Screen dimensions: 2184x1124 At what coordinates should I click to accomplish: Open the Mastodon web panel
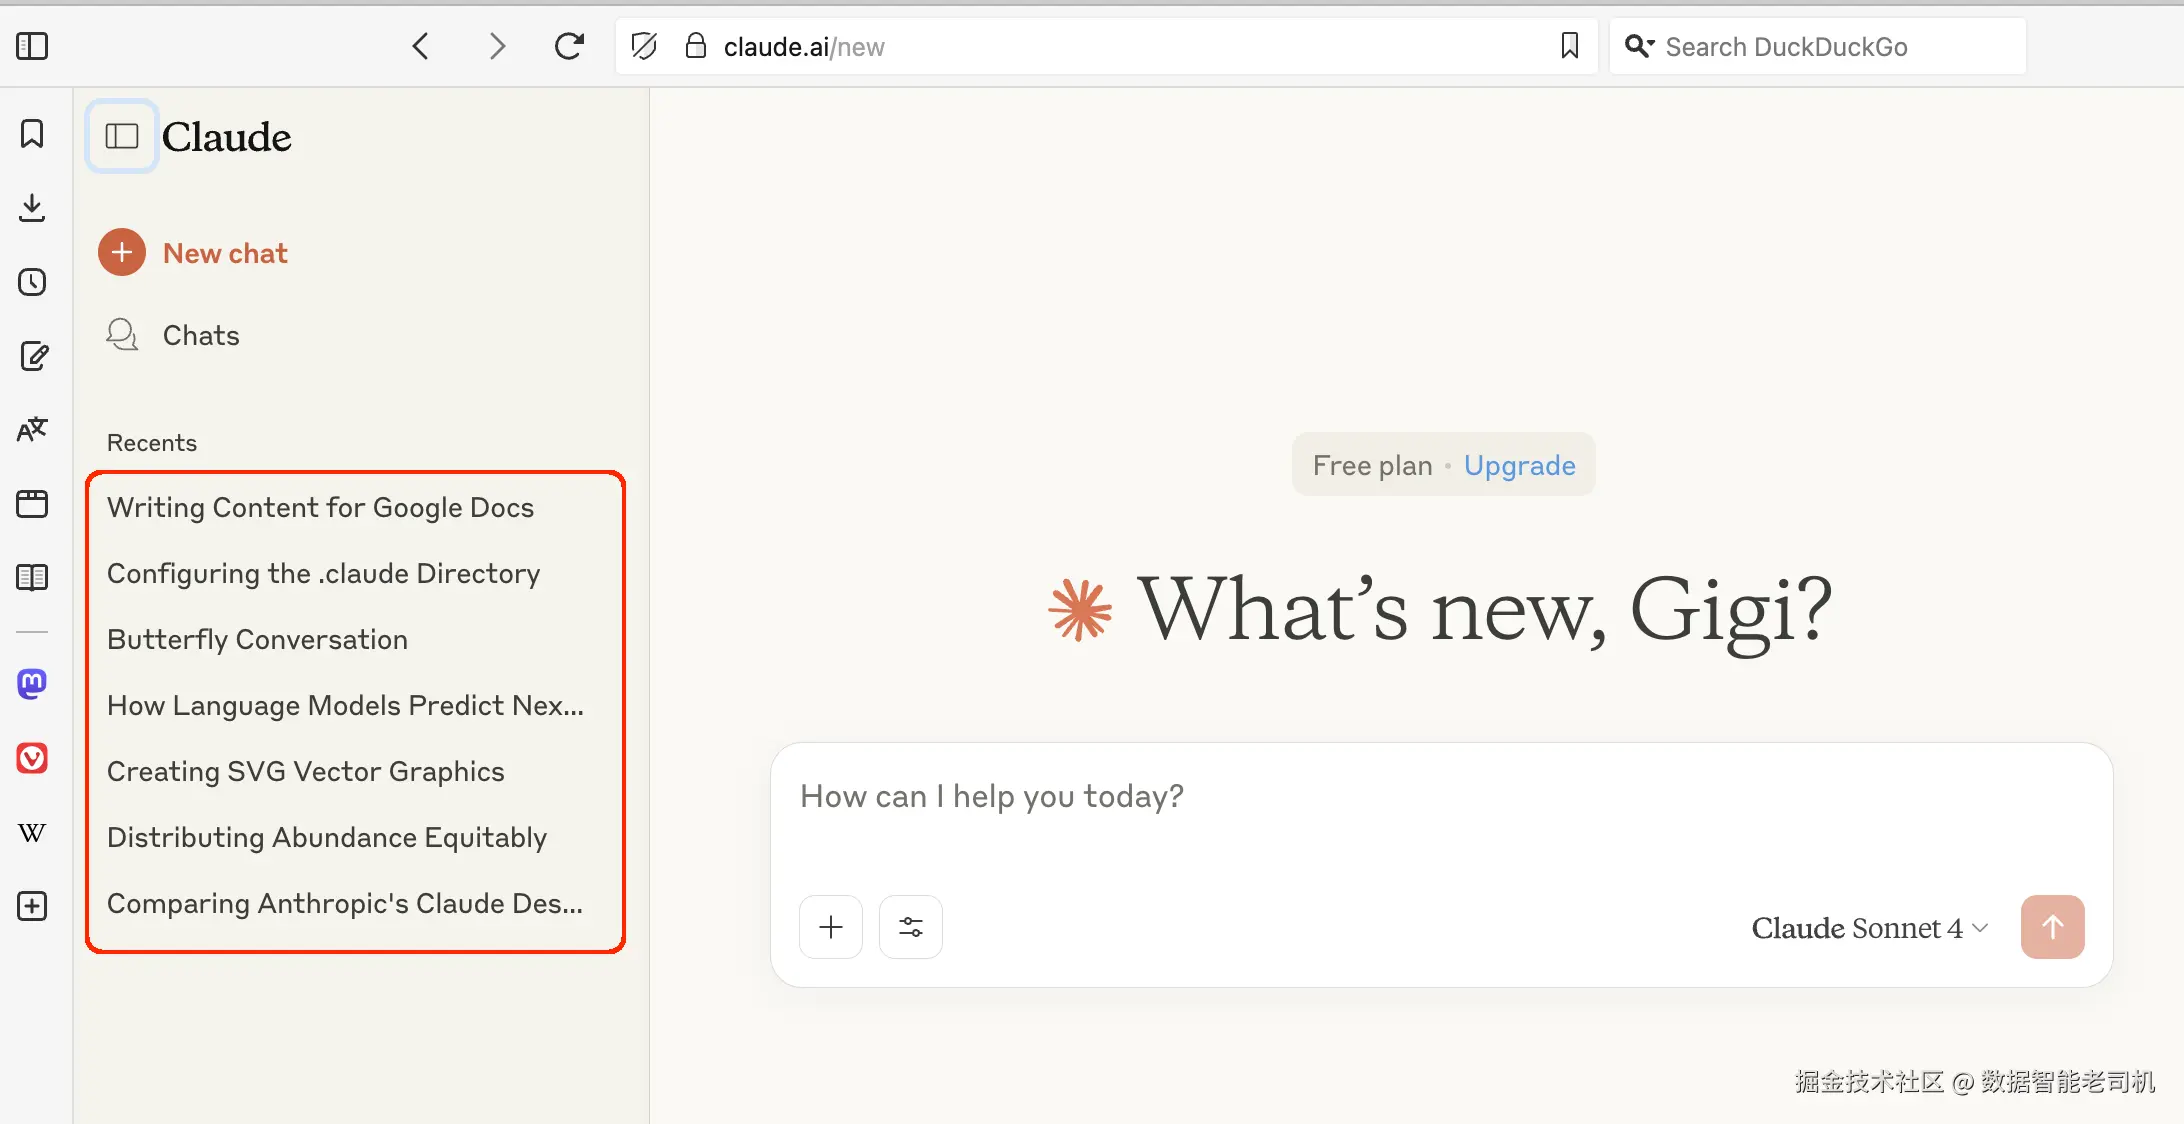32,684
